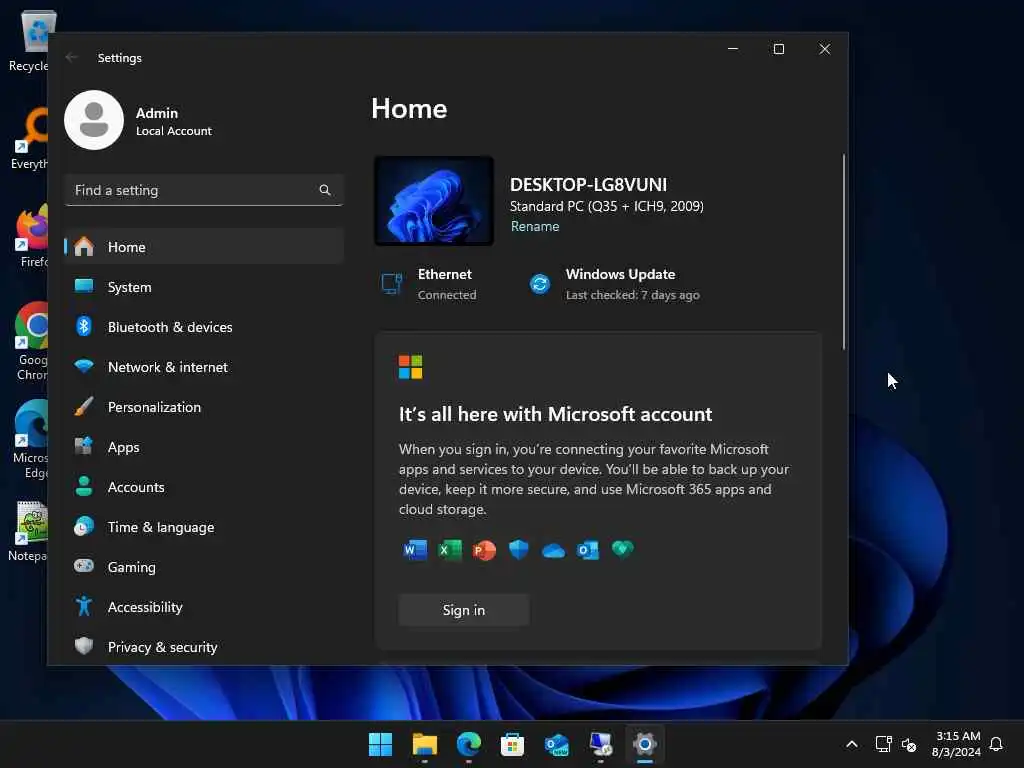Show hidden system tray icons
The image size is (1024, 768).
[x=852, y=744]
